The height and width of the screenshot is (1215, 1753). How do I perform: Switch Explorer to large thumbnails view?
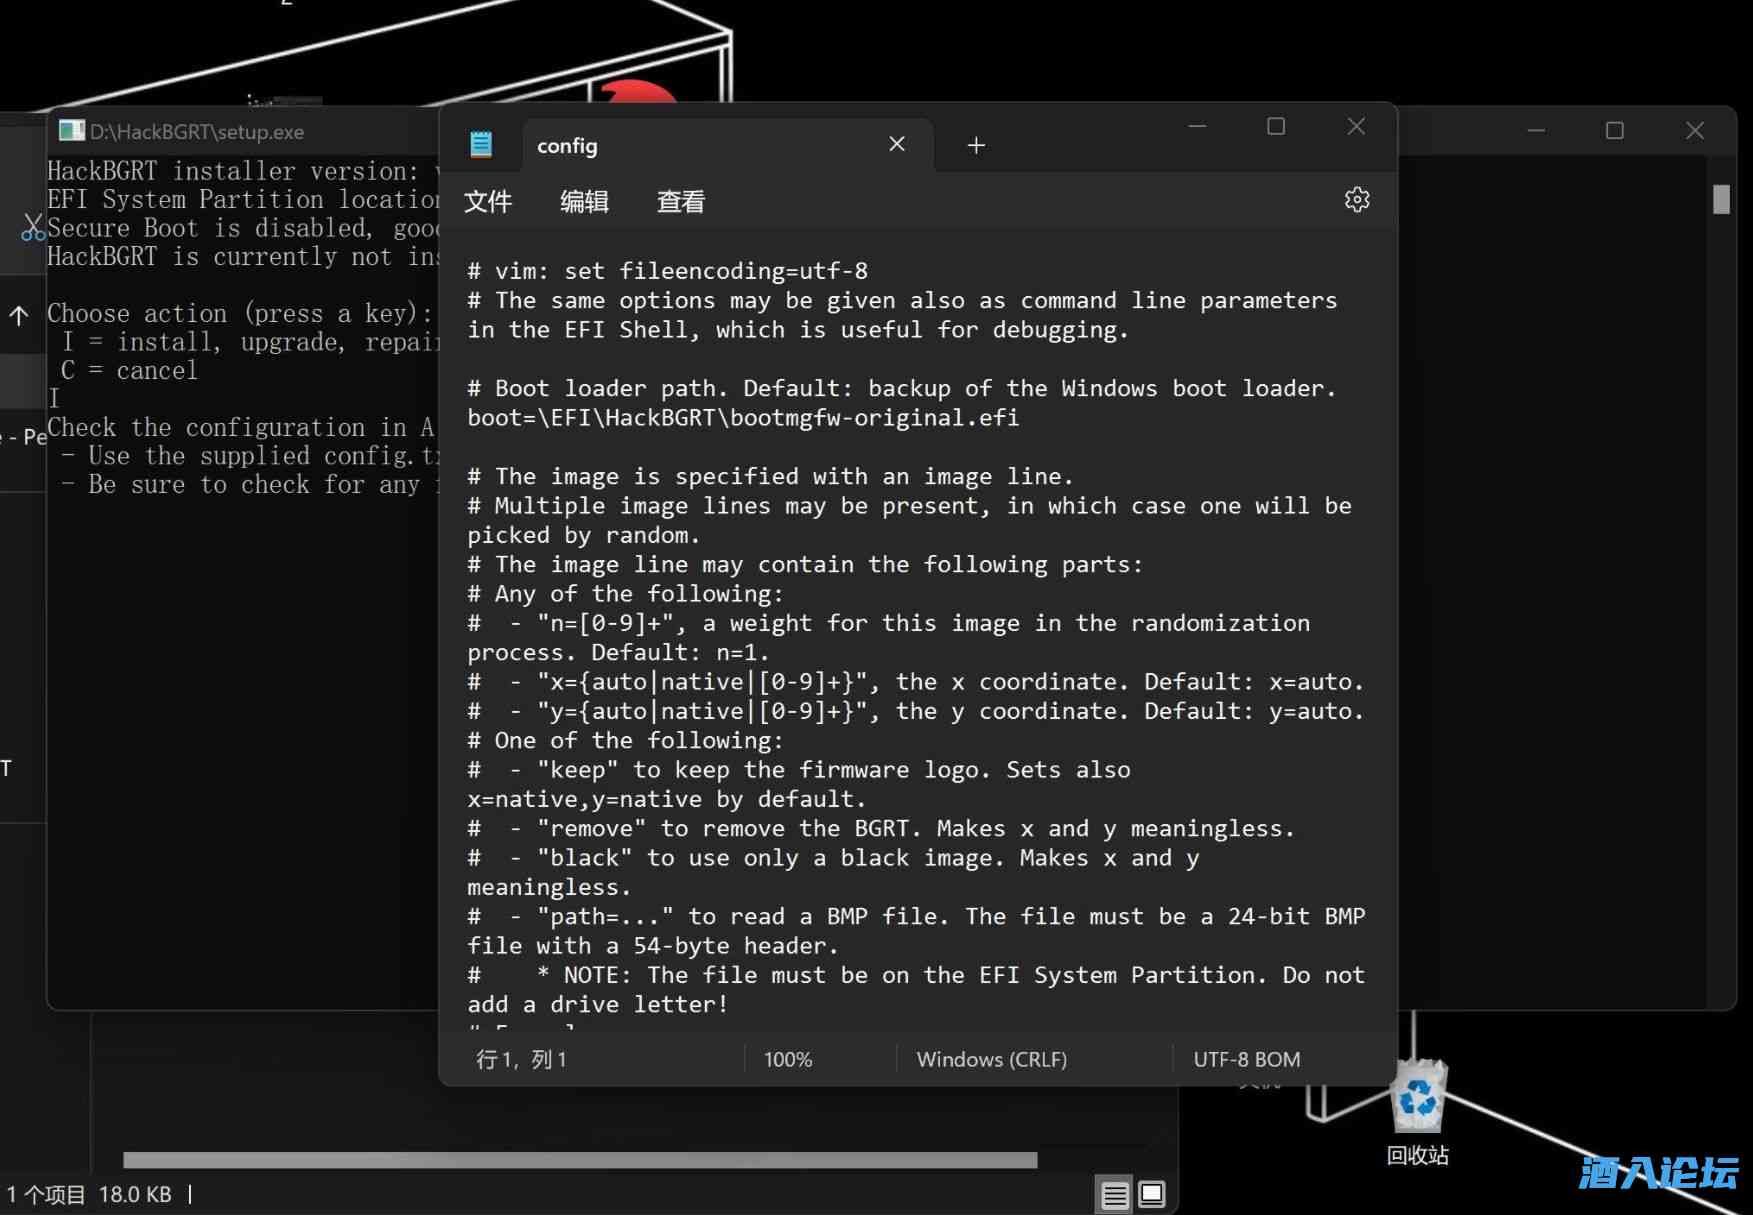coord(1152,1194)
